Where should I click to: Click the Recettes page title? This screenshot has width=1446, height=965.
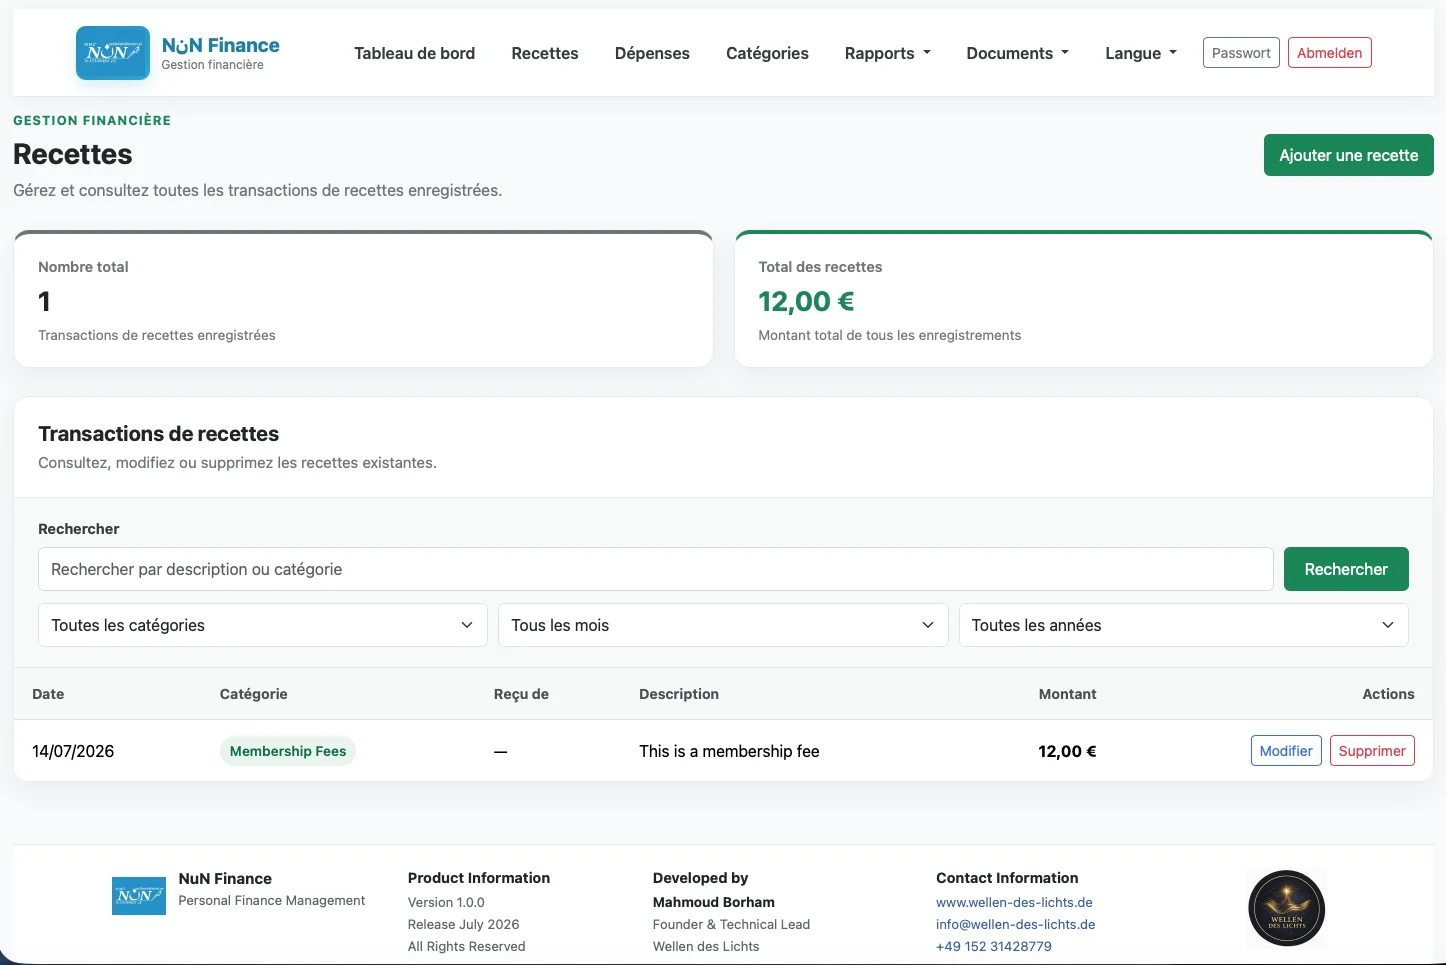click(73, 154)
